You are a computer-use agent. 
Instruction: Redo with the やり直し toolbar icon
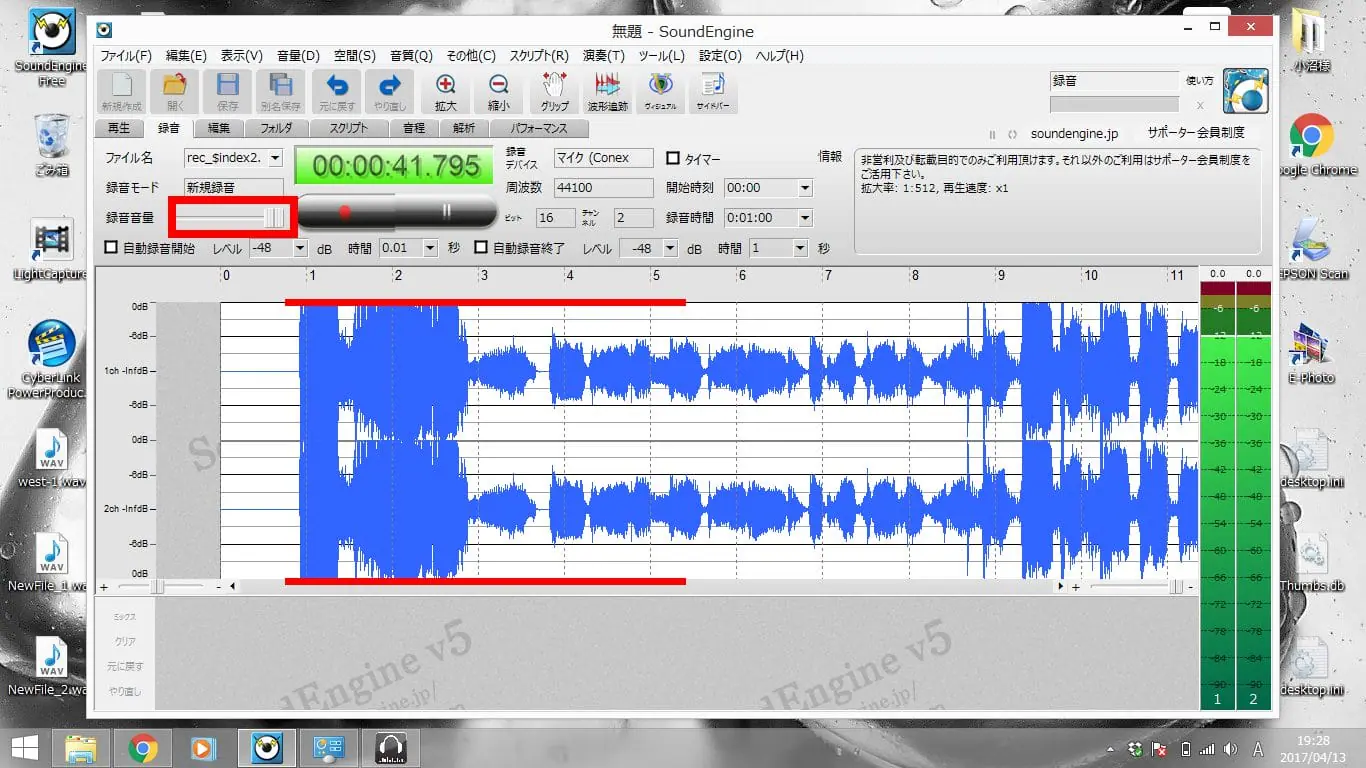coord(389,91)
